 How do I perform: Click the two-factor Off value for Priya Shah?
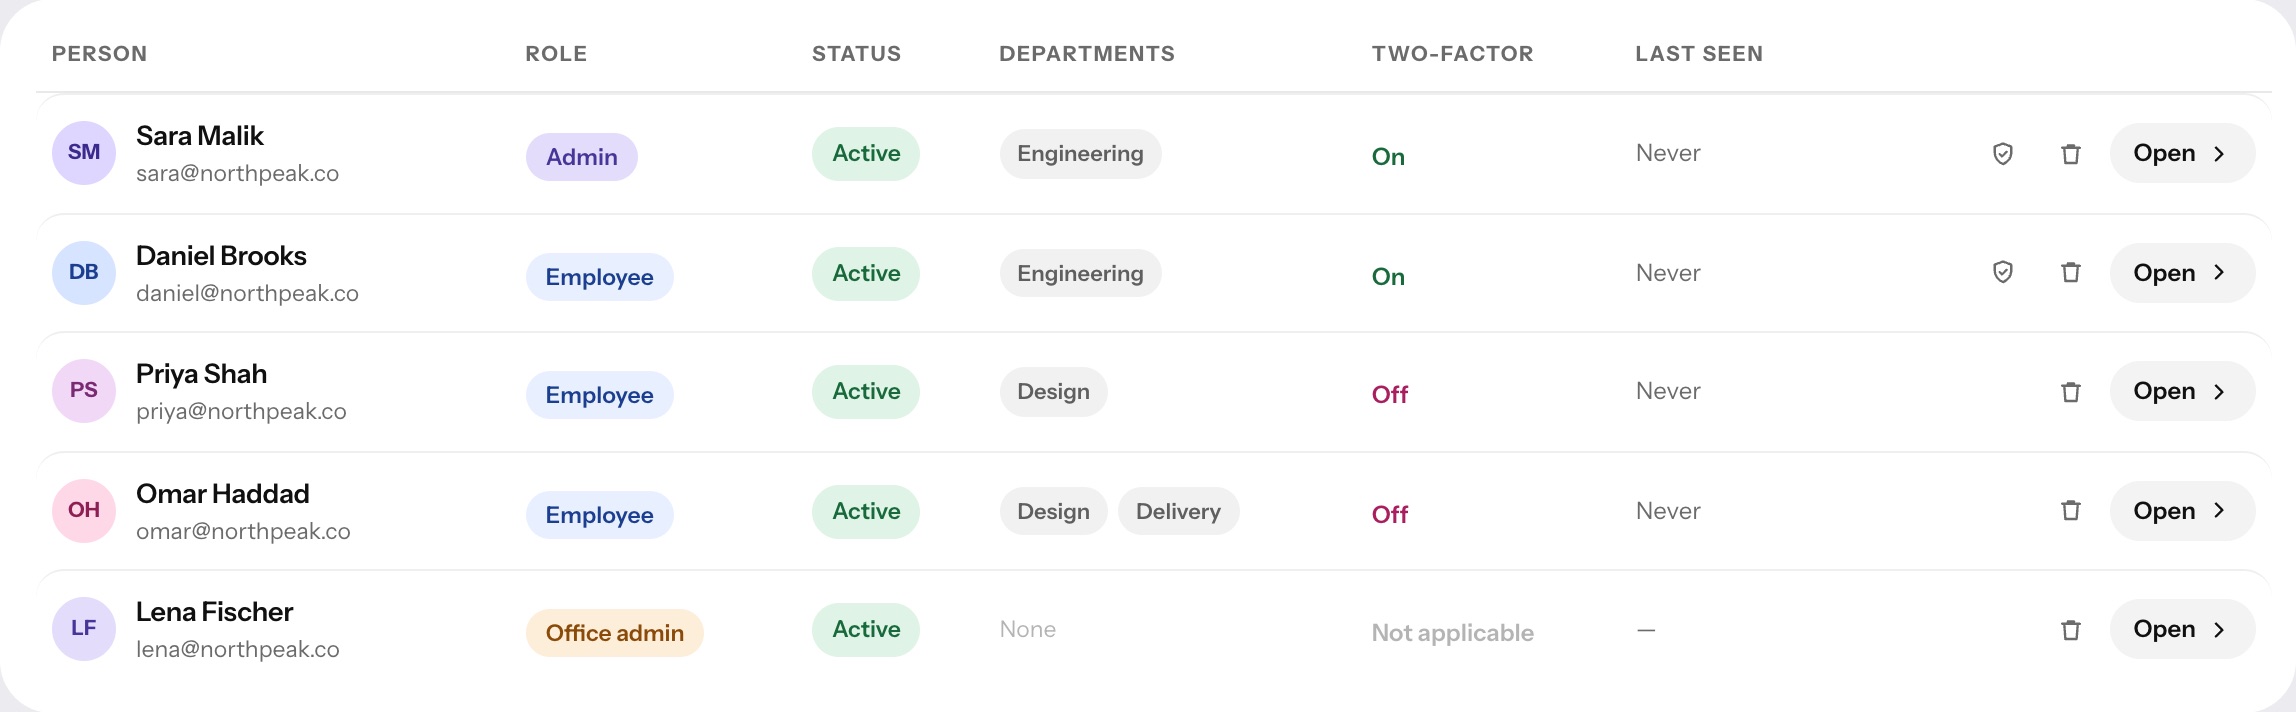tap(1390, 395)
